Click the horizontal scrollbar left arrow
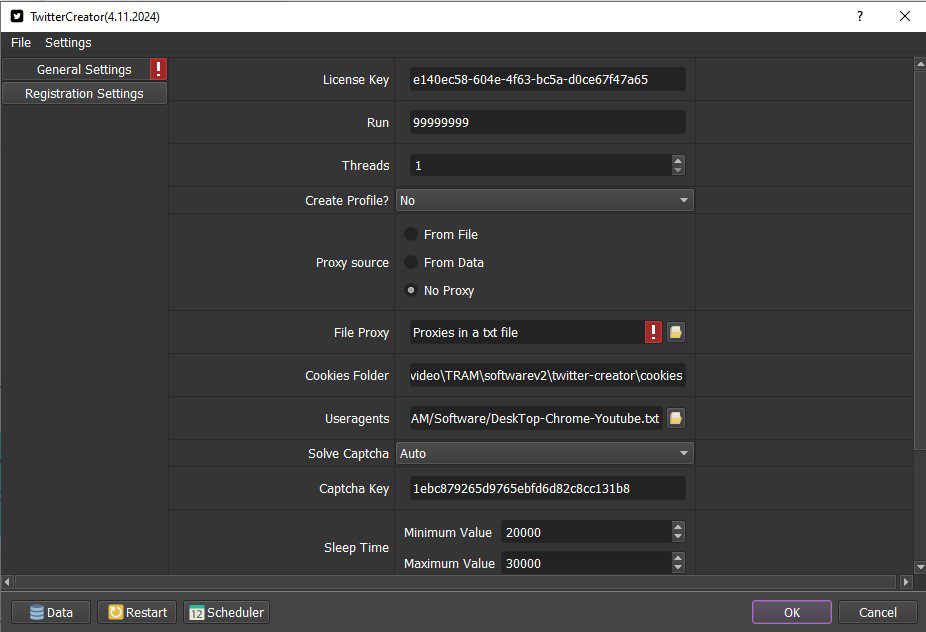 pyautogui.click(x=7, y=582)
